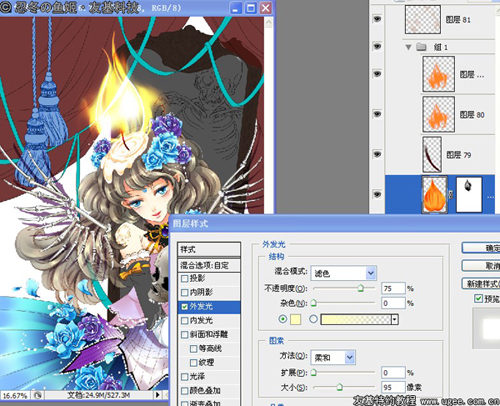The width and height of the screenshot is (500, 406).
Task: Click spread value field in 图素 section
Action: 393,373
